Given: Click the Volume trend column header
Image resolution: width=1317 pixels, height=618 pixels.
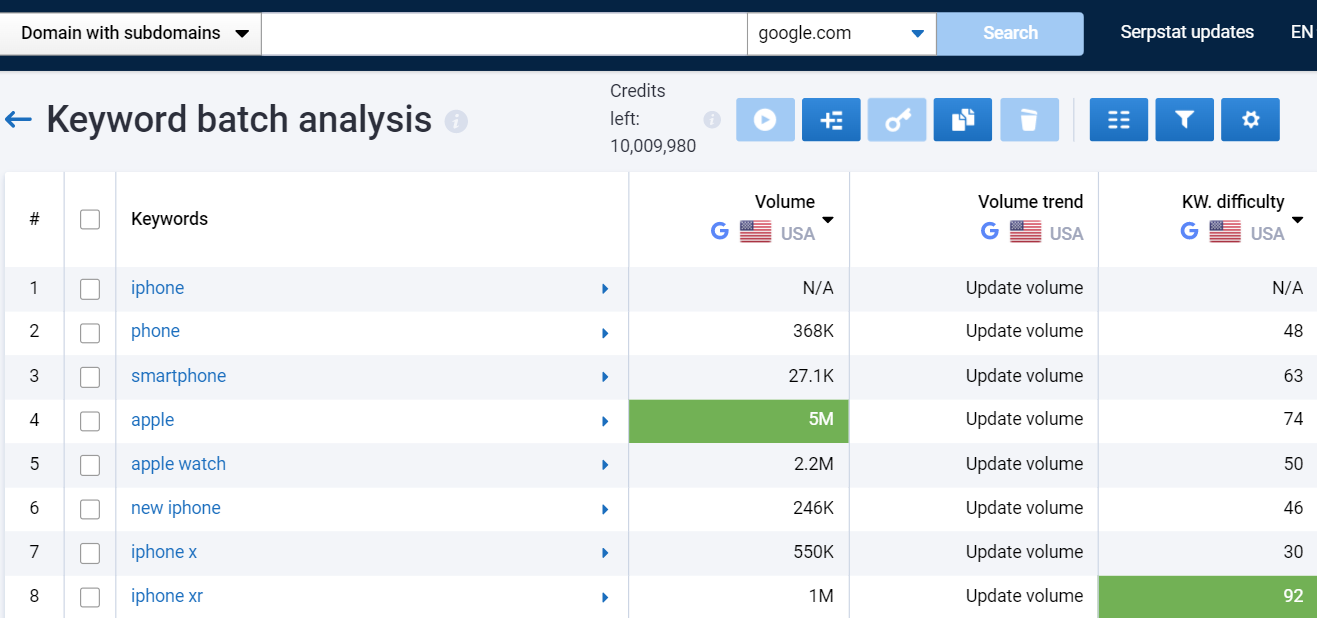Looking at the screenshot, I should pos(1030,202).
